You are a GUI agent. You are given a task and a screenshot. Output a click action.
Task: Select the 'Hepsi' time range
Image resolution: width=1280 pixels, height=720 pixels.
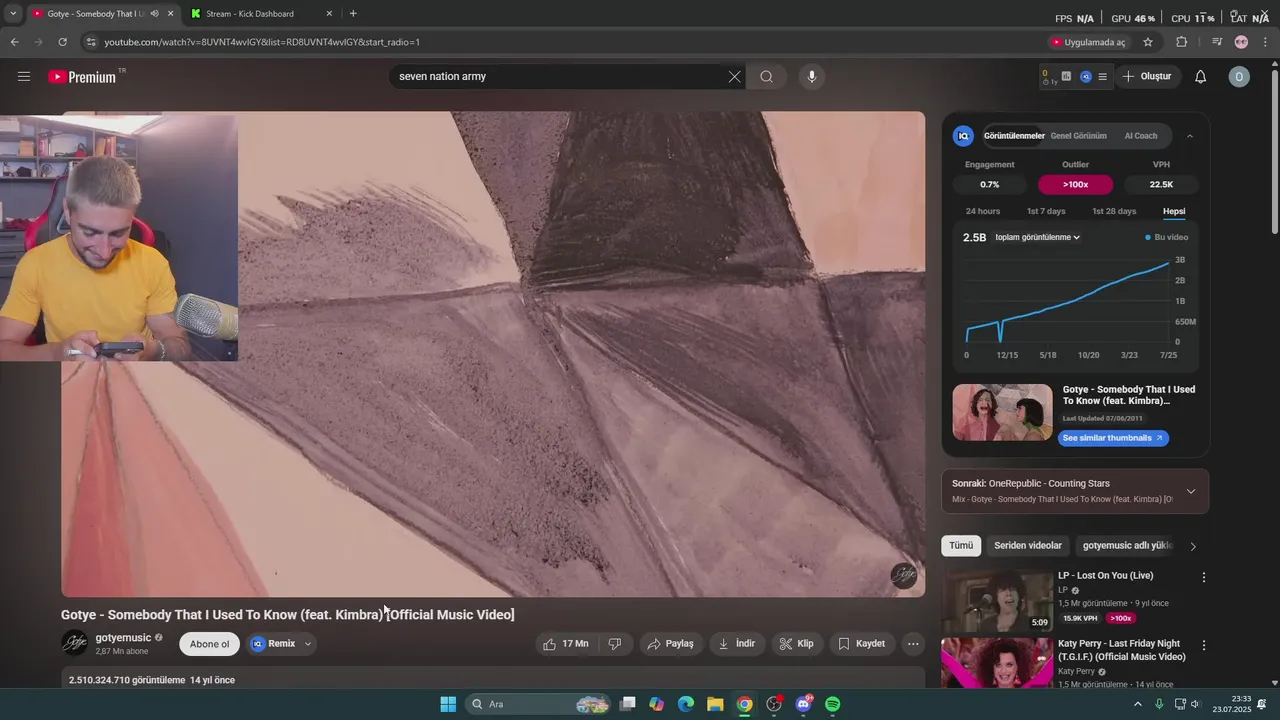[x=1174, y=211]
